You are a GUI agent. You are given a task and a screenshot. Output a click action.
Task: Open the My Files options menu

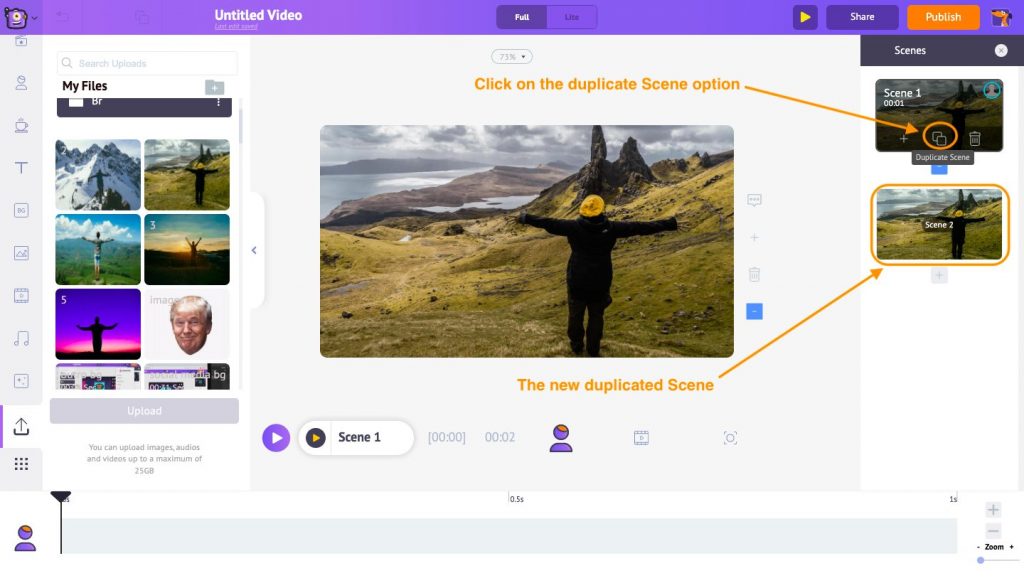click(x=215, y=87)
